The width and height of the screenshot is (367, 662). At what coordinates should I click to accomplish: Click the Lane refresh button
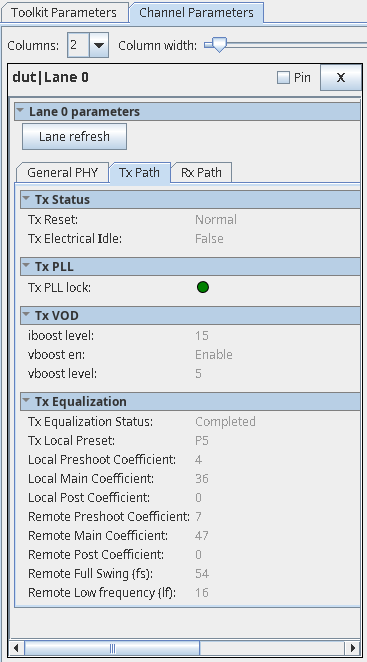point(74,136)
